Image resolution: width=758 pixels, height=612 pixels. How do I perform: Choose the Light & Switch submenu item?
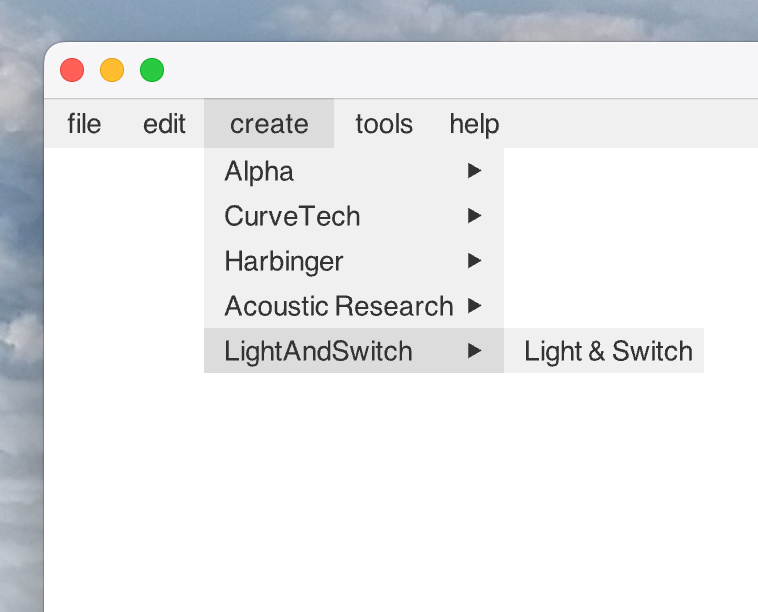coord(608,351)
